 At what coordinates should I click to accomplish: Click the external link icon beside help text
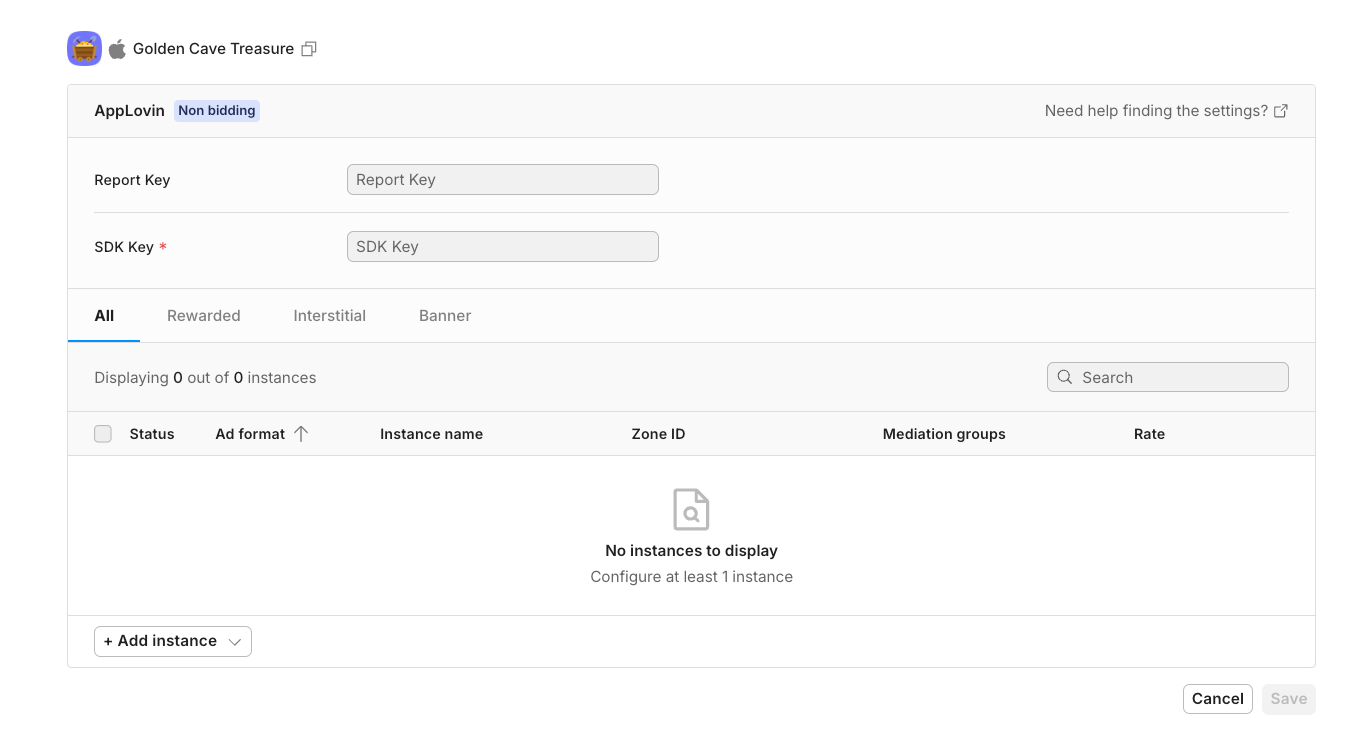1281,111
